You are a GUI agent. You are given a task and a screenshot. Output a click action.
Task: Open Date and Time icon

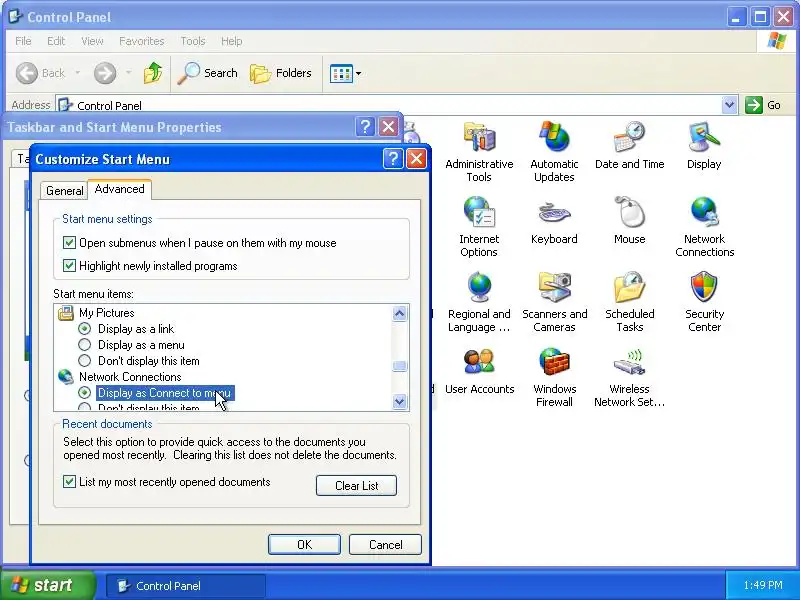pos(630,137)
